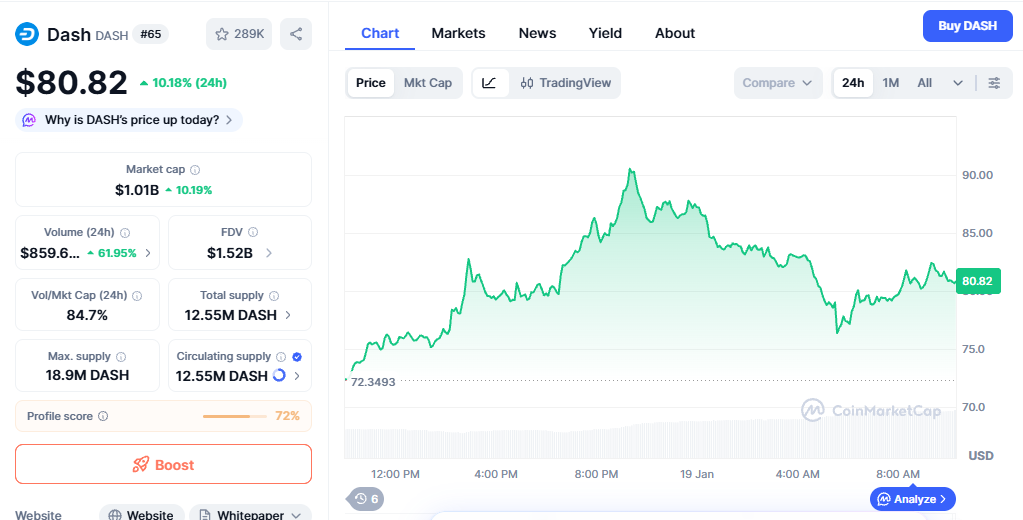Click info icon beside Profile score

click(103, 416)
